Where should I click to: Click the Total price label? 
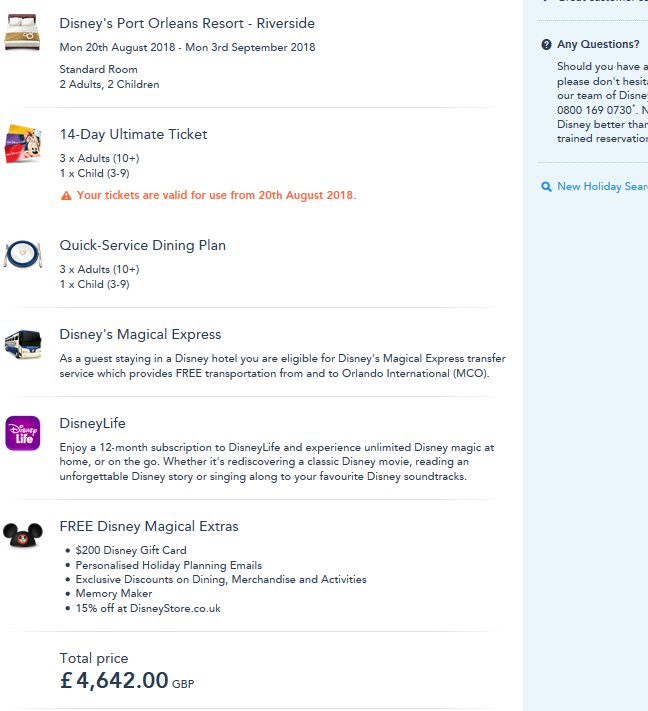(x=94, y=658)
